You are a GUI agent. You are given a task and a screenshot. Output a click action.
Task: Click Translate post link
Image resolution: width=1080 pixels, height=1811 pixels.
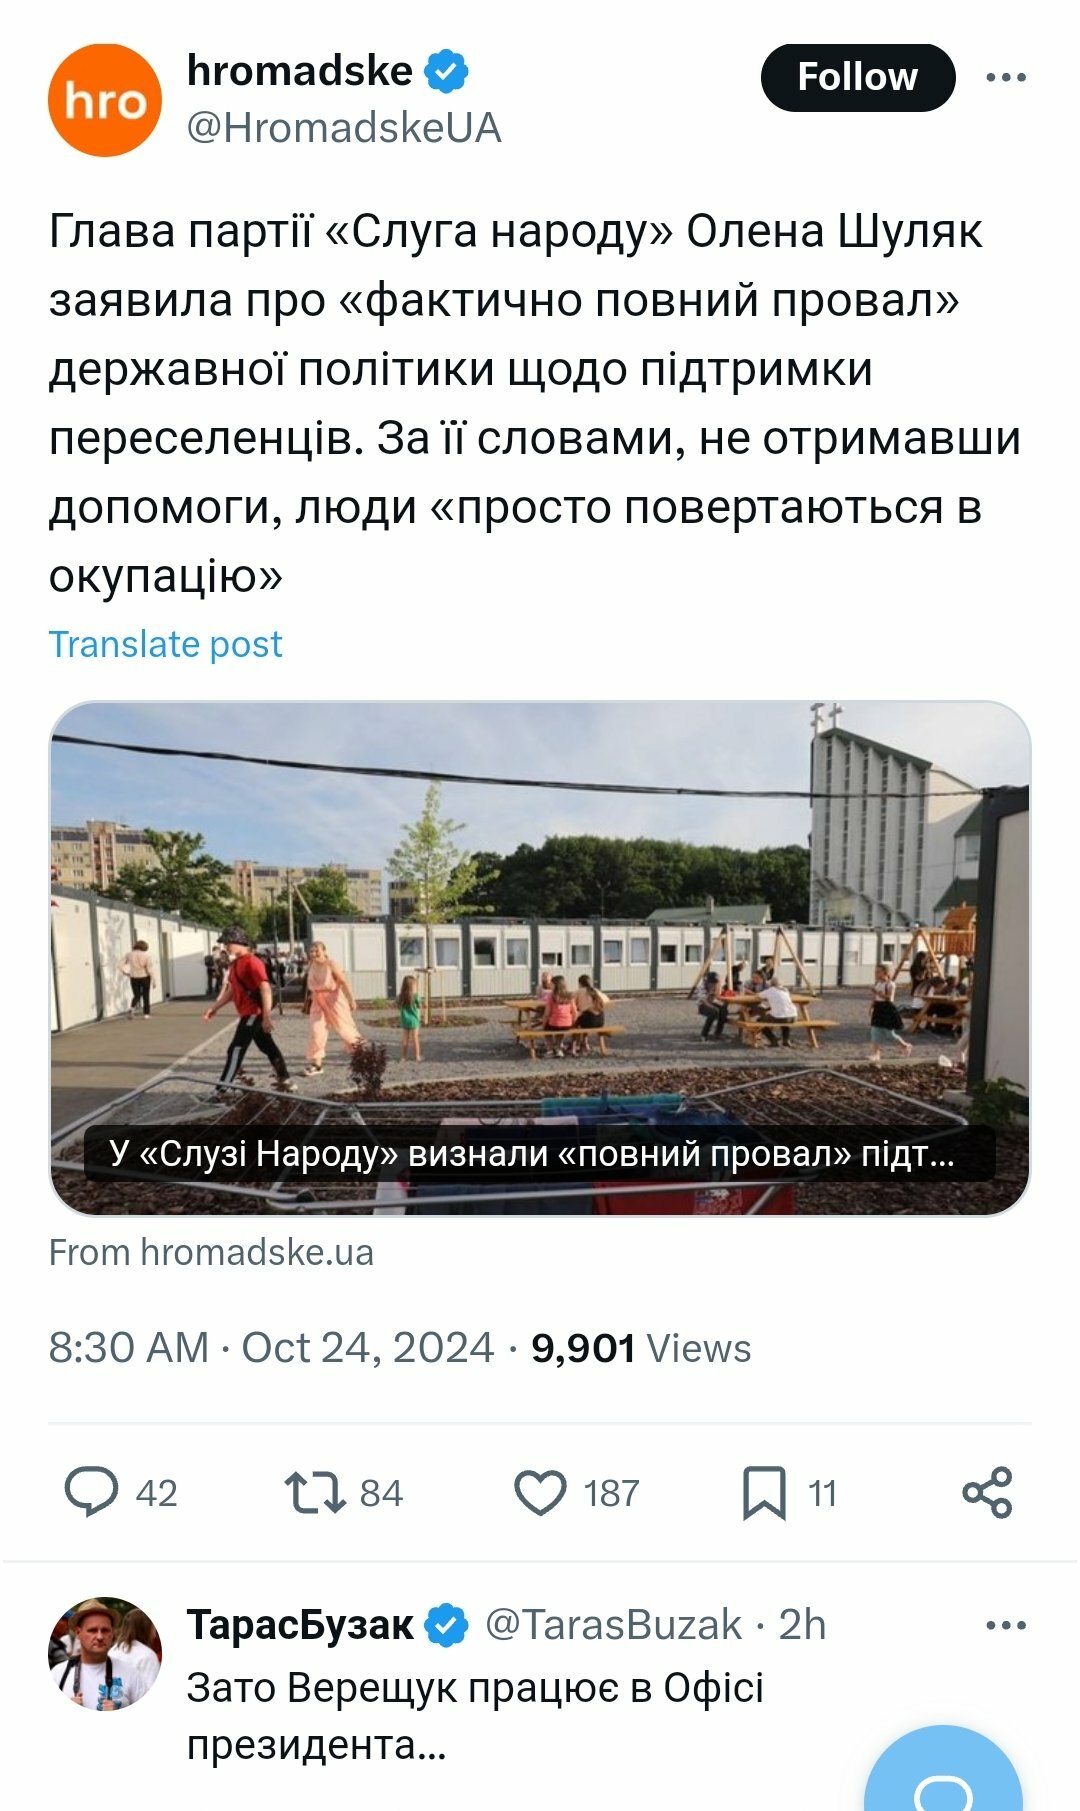click(166, 644)
